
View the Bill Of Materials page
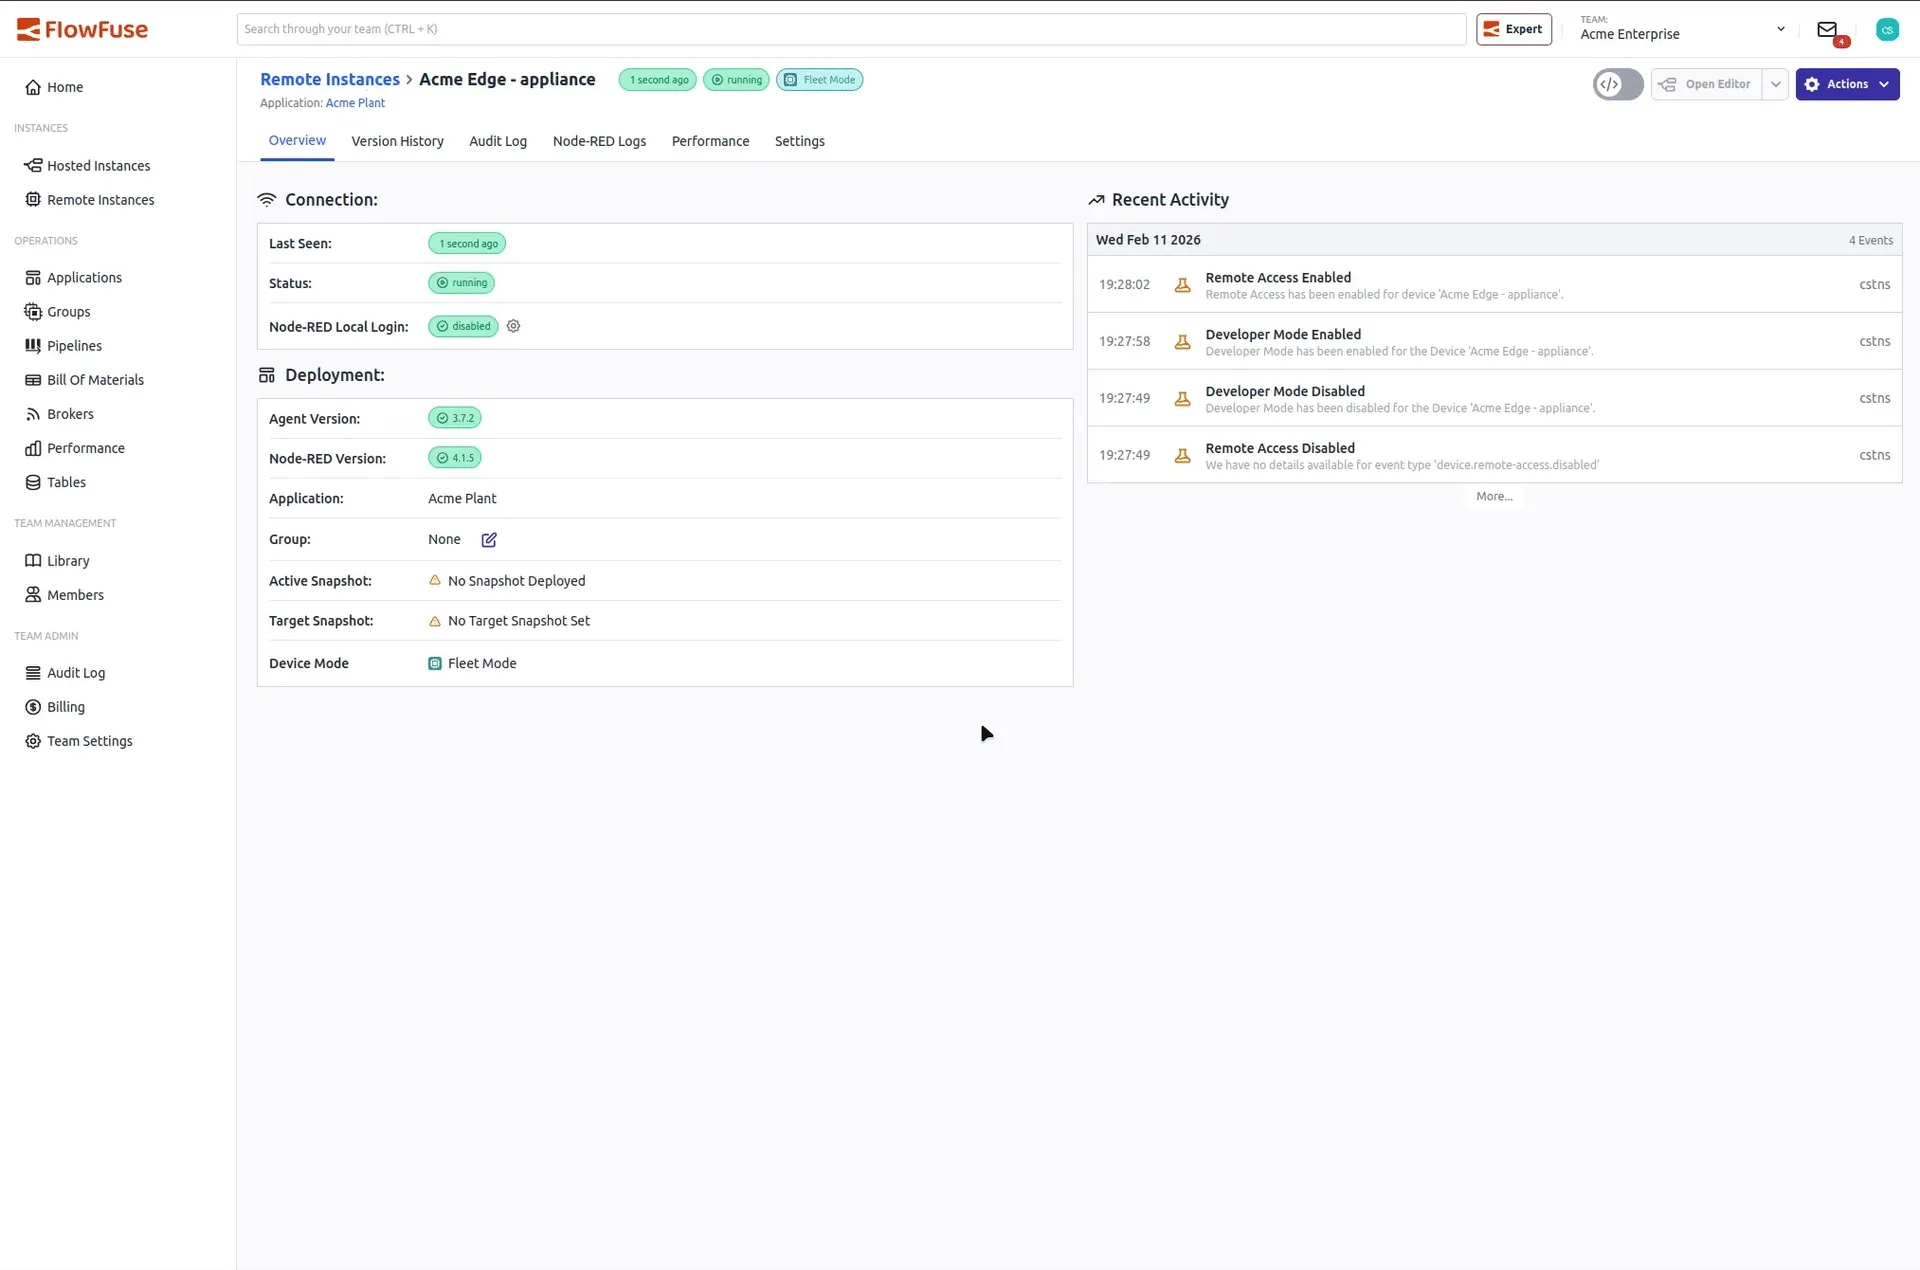pos(95,379)
